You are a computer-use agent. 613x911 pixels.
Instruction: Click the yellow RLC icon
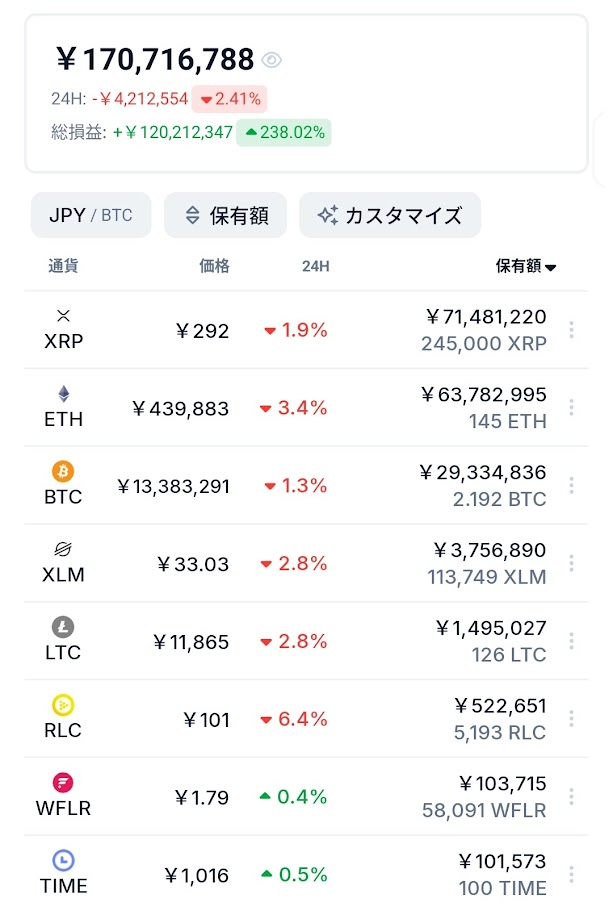[63, 705]
